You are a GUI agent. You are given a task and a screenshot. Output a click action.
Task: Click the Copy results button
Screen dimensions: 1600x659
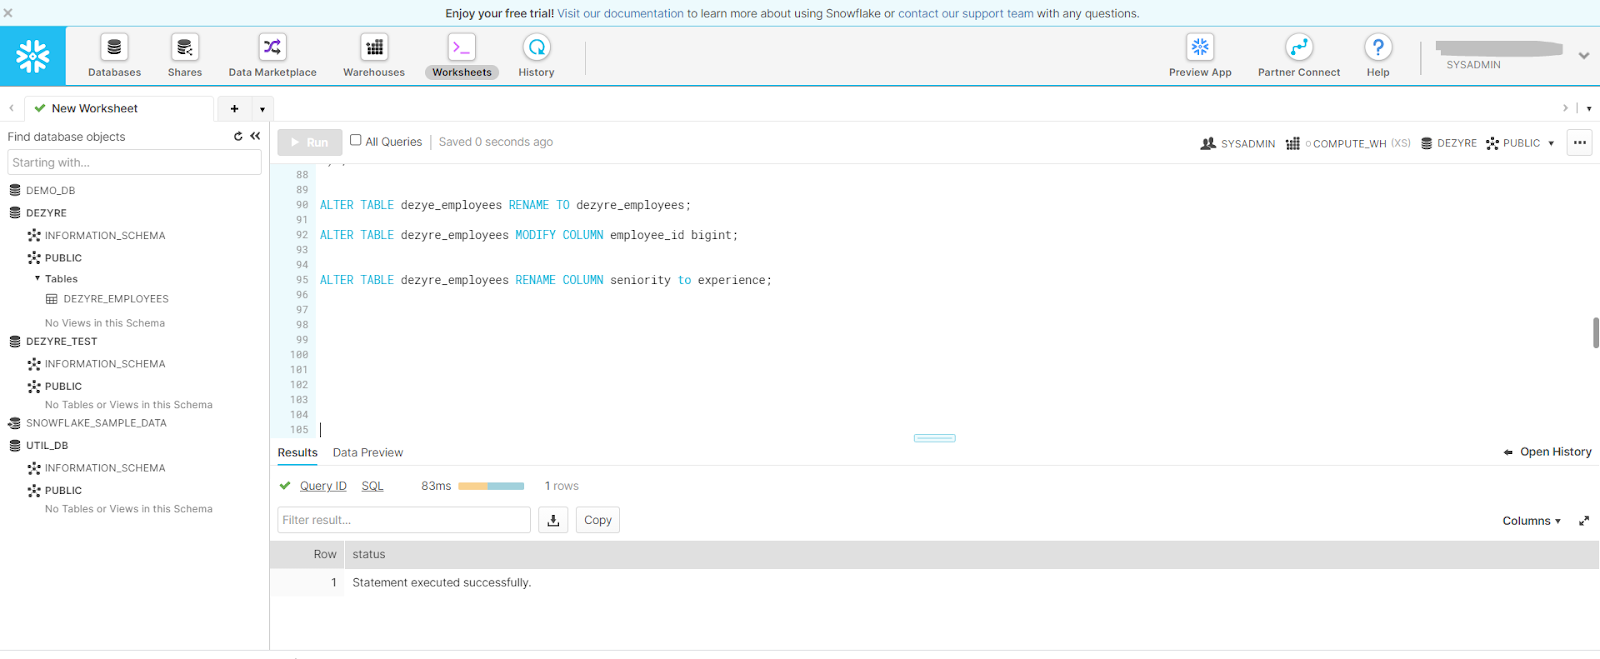(598, 520)
